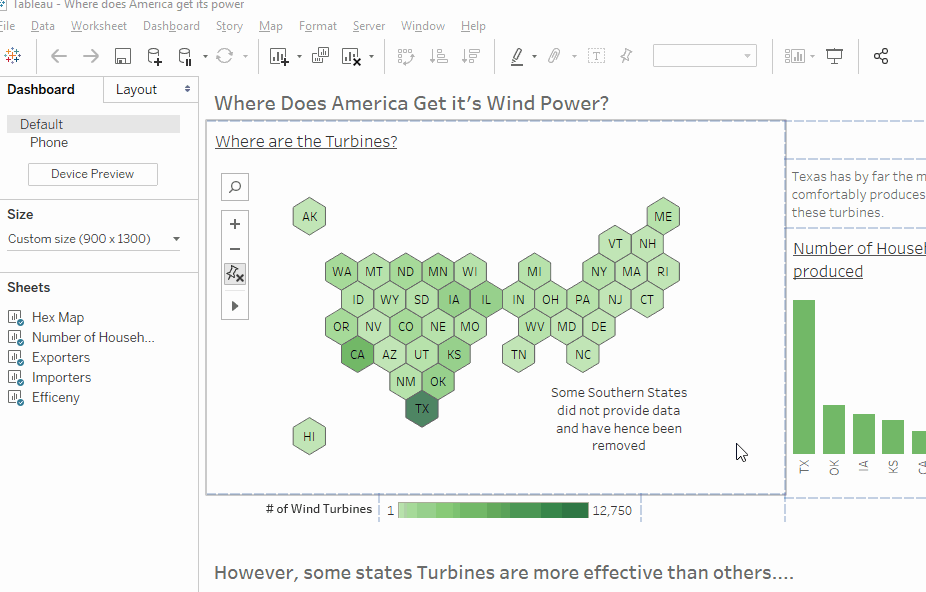Click the Undo arrow
The image size is (926, 592).
58,56
